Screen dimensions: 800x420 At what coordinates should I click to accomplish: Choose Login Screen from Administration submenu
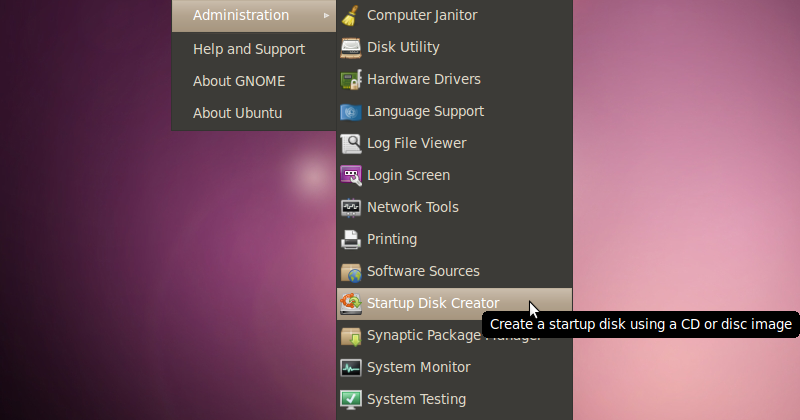[x=454, y=176]
